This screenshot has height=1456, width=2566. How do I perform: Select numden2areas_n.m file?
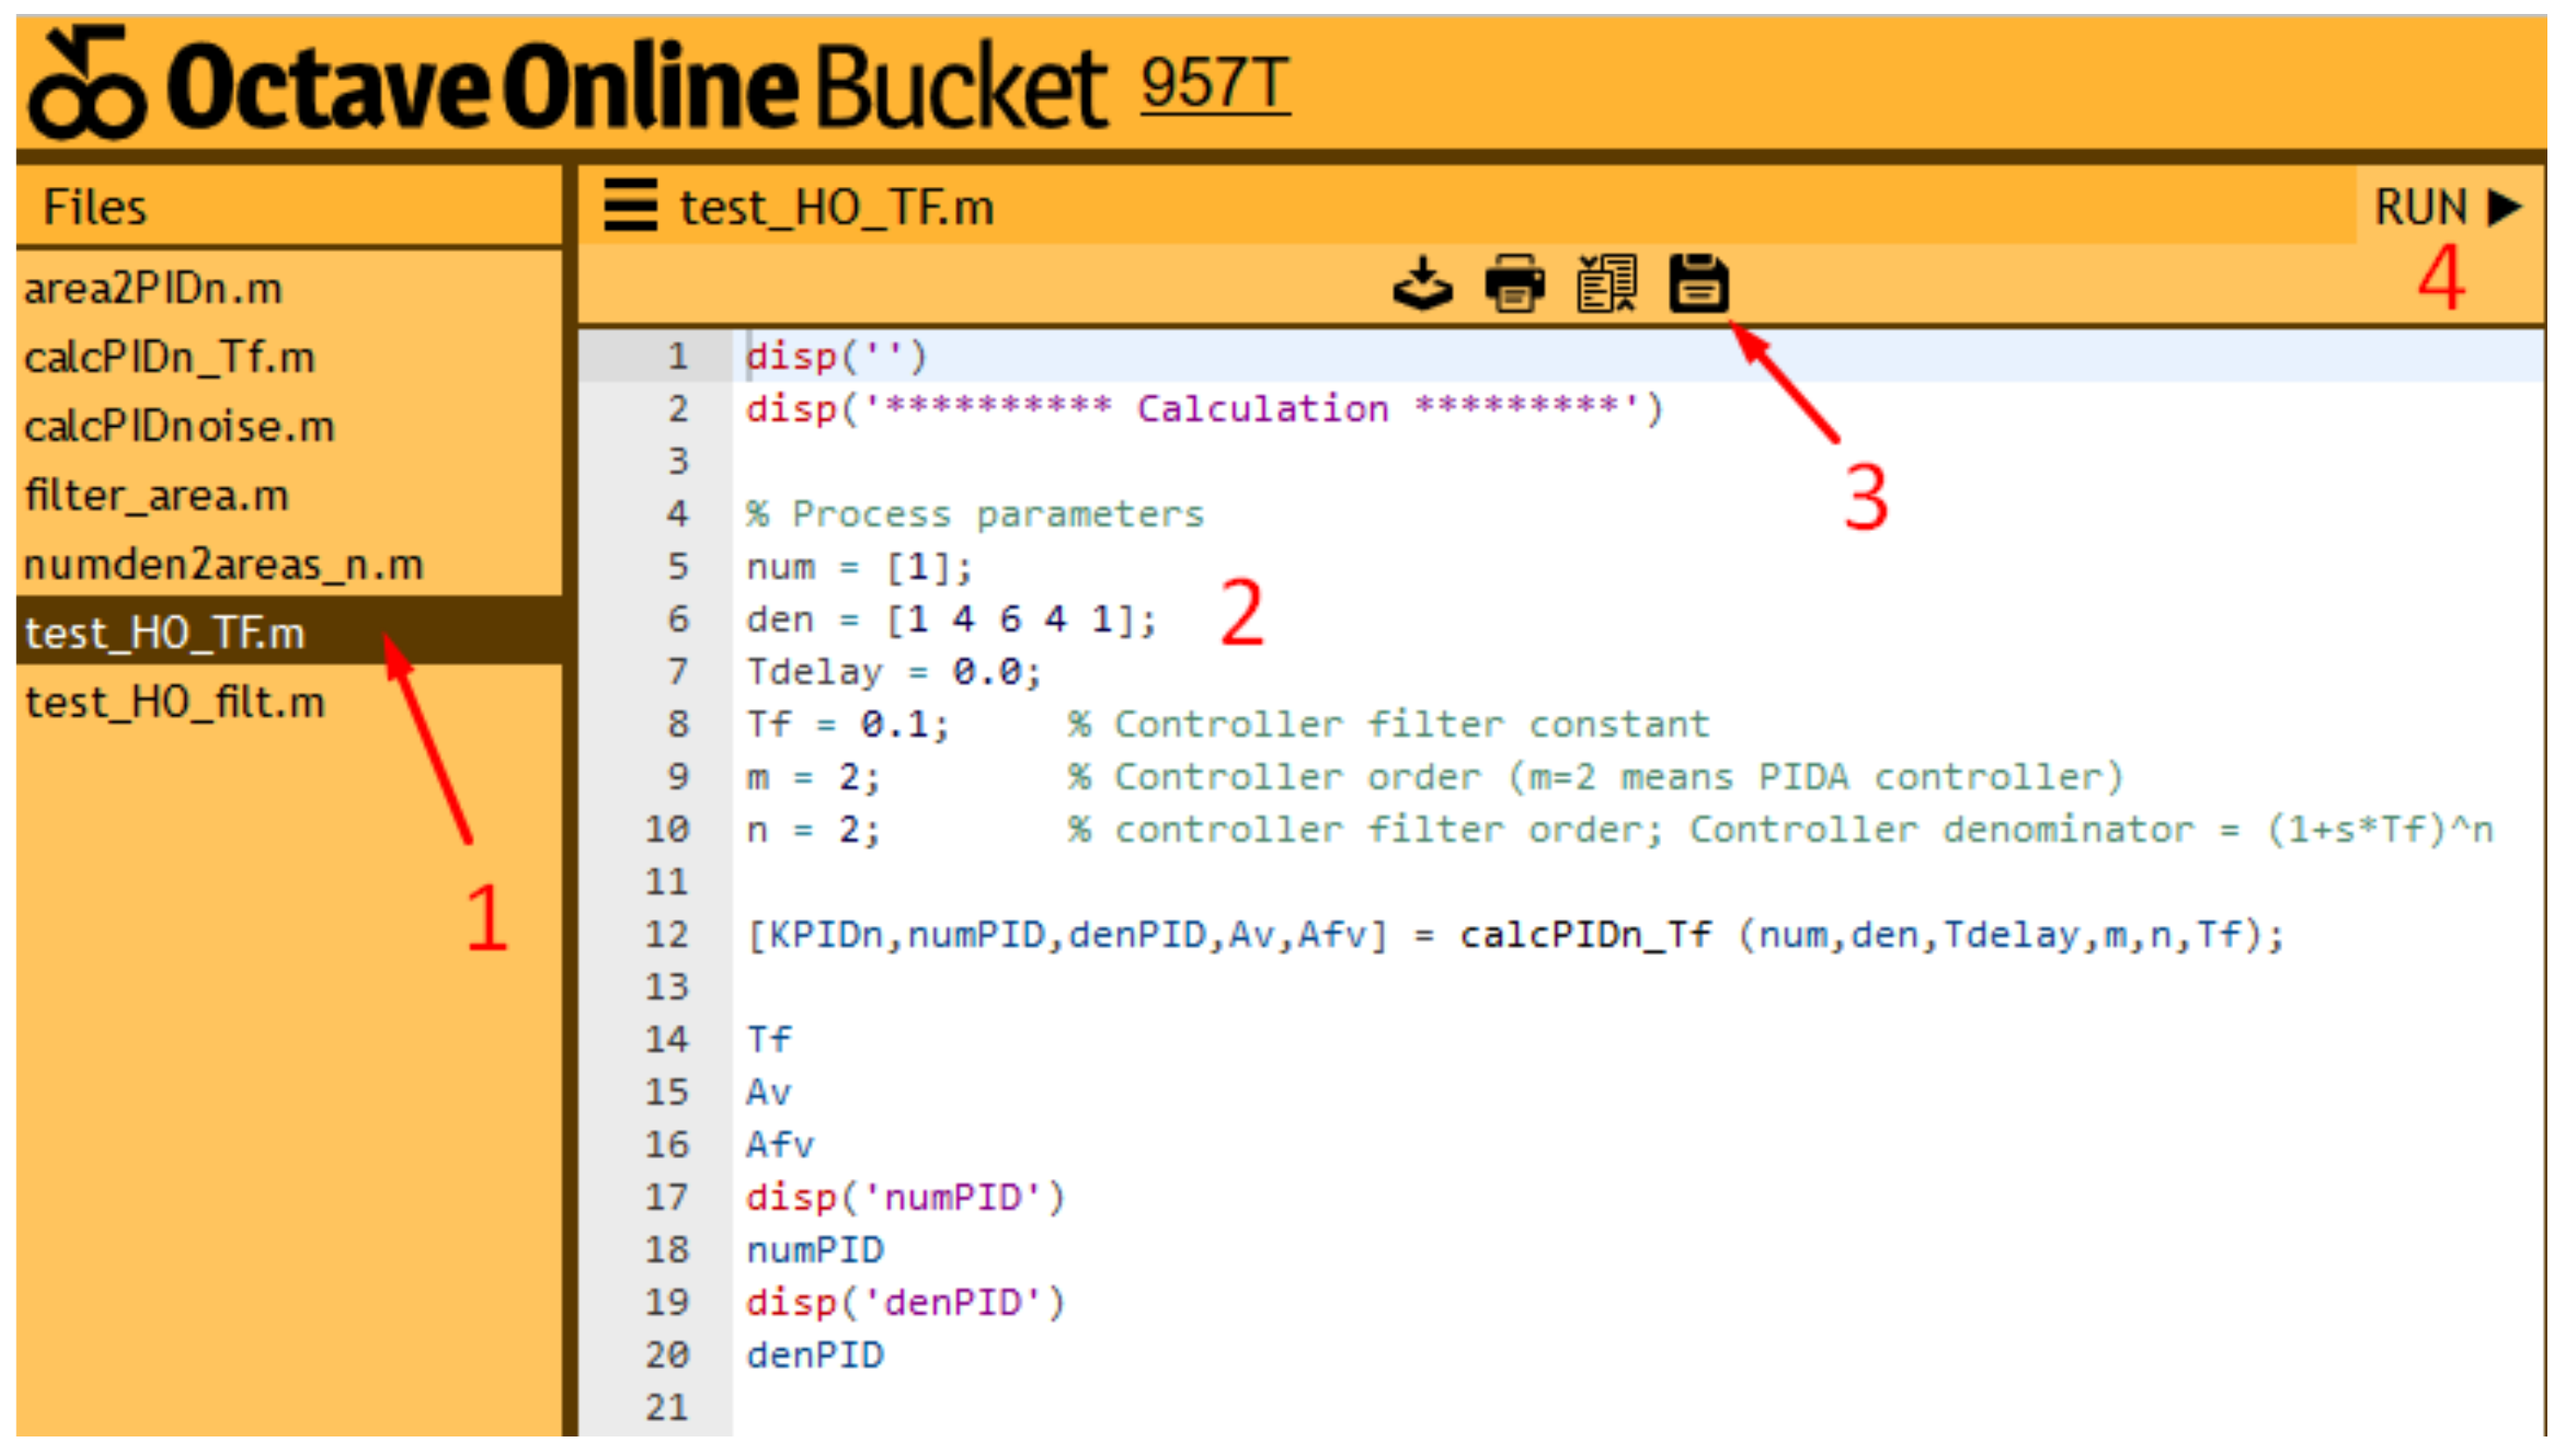click(x=223, y=565)
